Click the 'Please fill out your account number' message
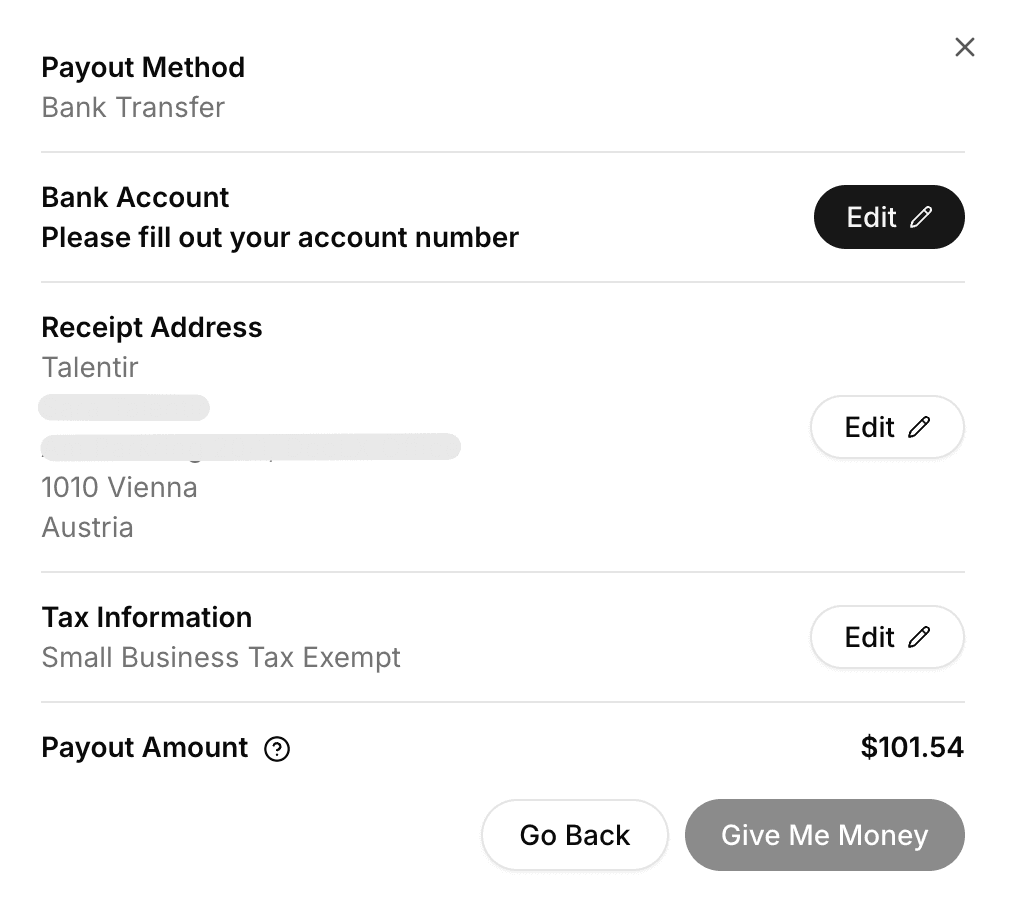This screenshot has width=1010, height=914. coord(280,238)
